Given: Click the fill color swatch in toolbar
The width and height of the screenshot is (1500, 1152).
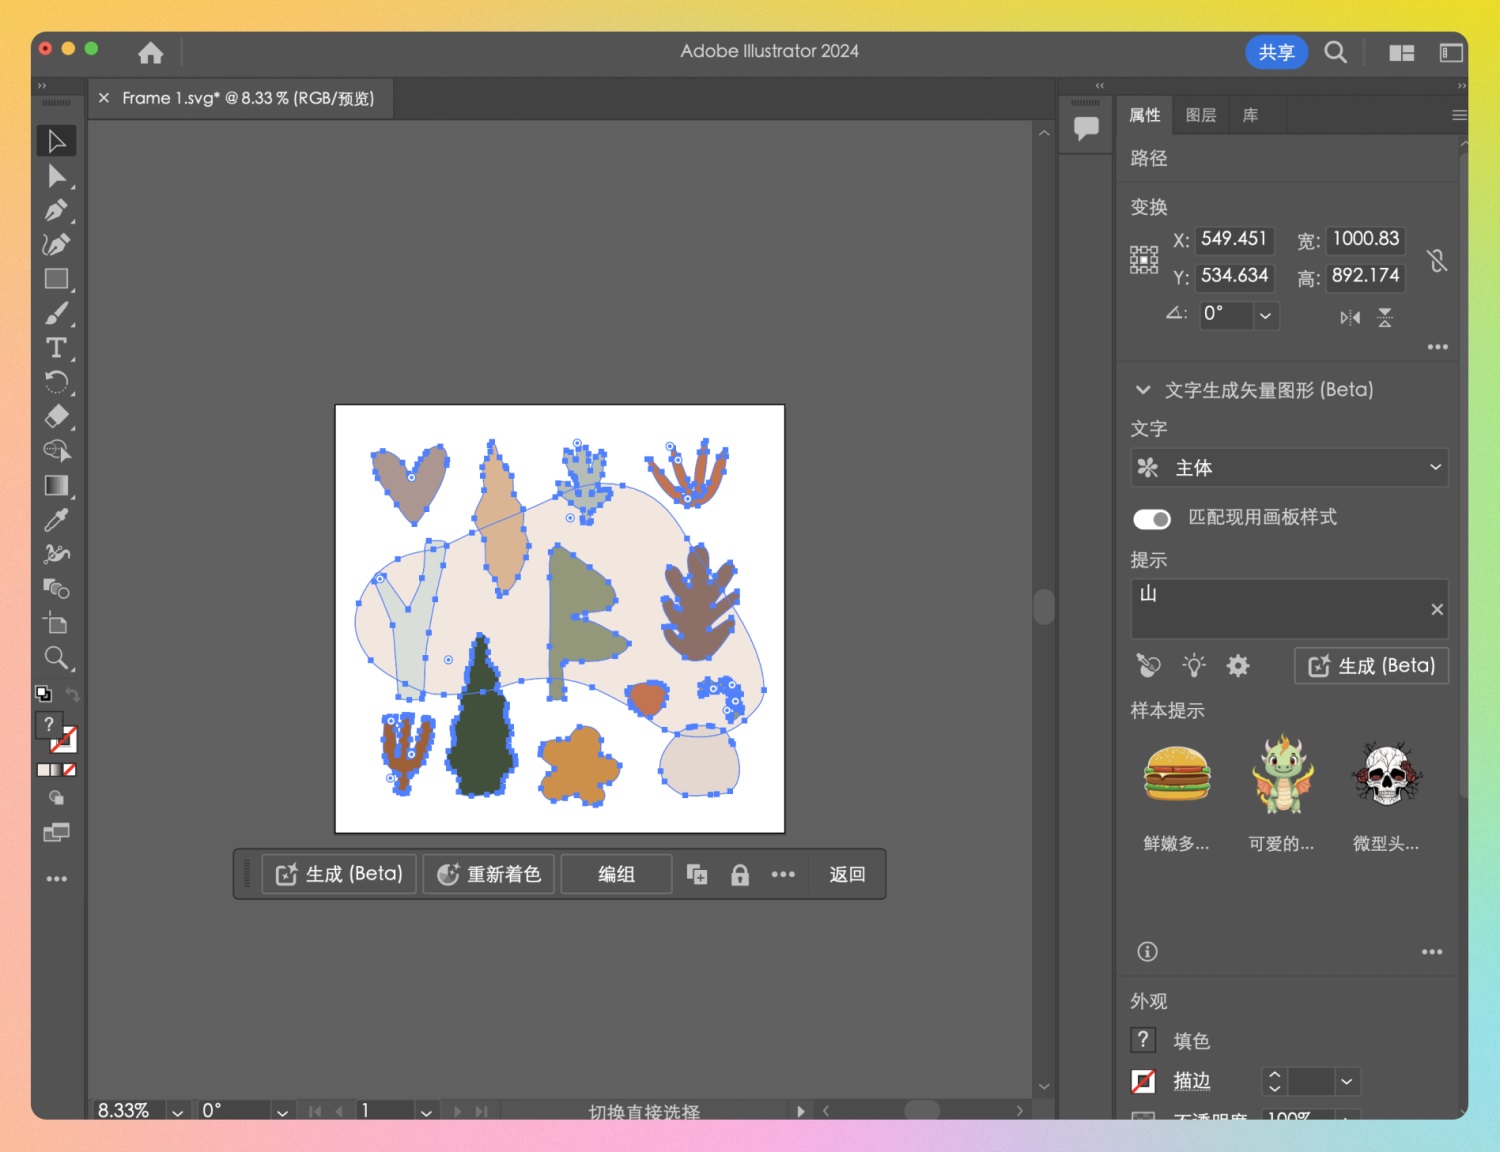Looking at the screenshot, I should tap(48, 724).
